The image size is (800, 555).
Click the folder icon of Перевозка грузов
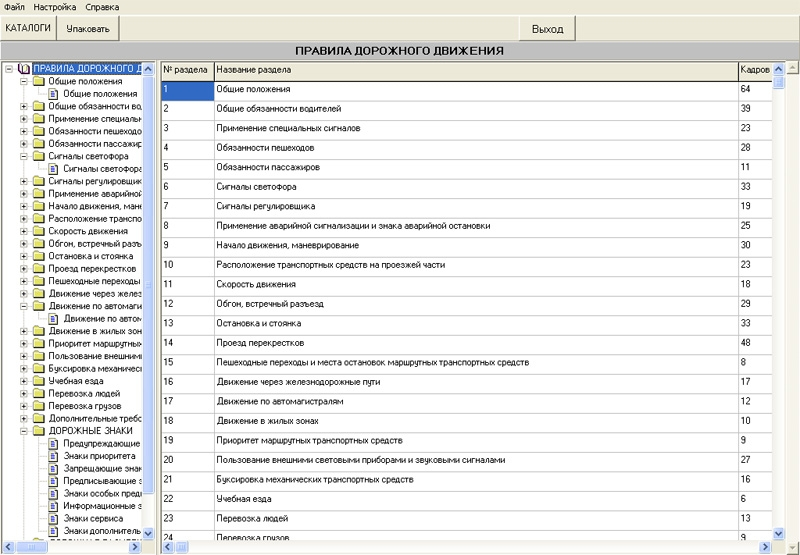tap(39, 406)
